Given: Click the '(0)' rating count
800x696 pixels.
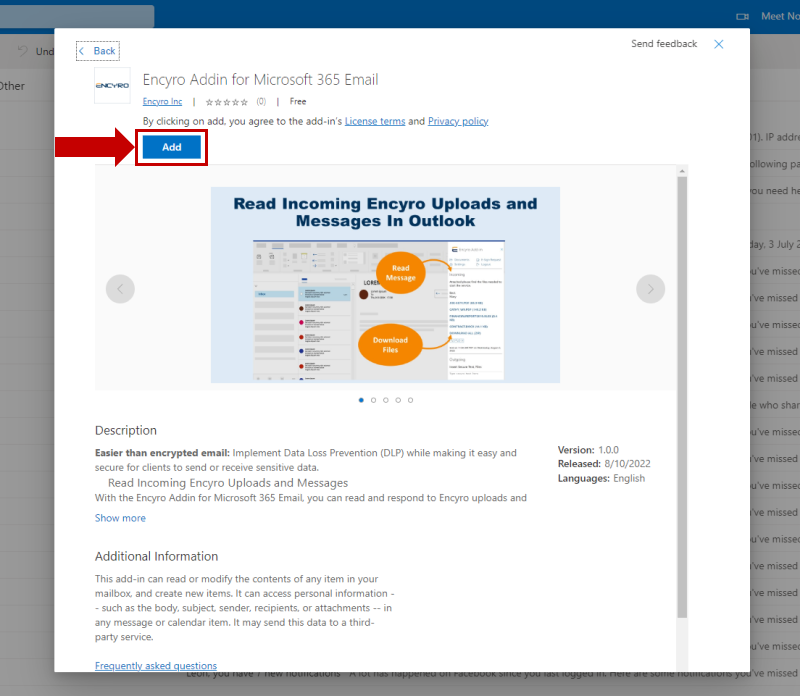Looking at the screenshot, I should pos(261,102).
